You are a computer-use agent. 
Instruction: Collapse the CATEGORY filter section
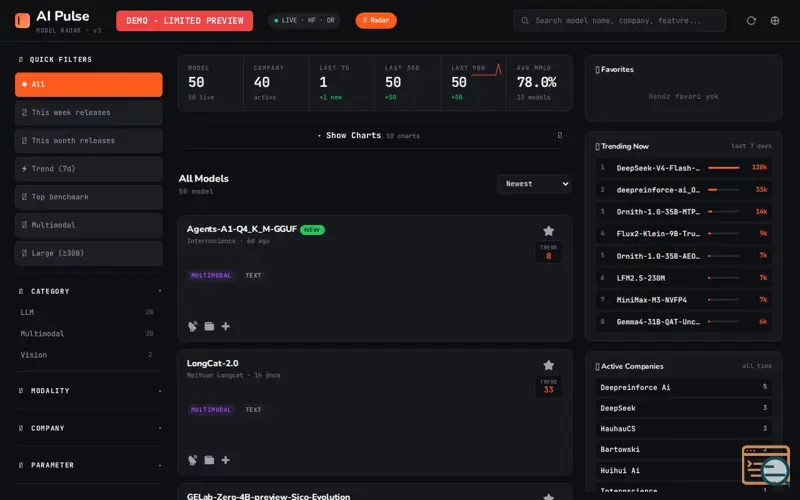(89, 291)
